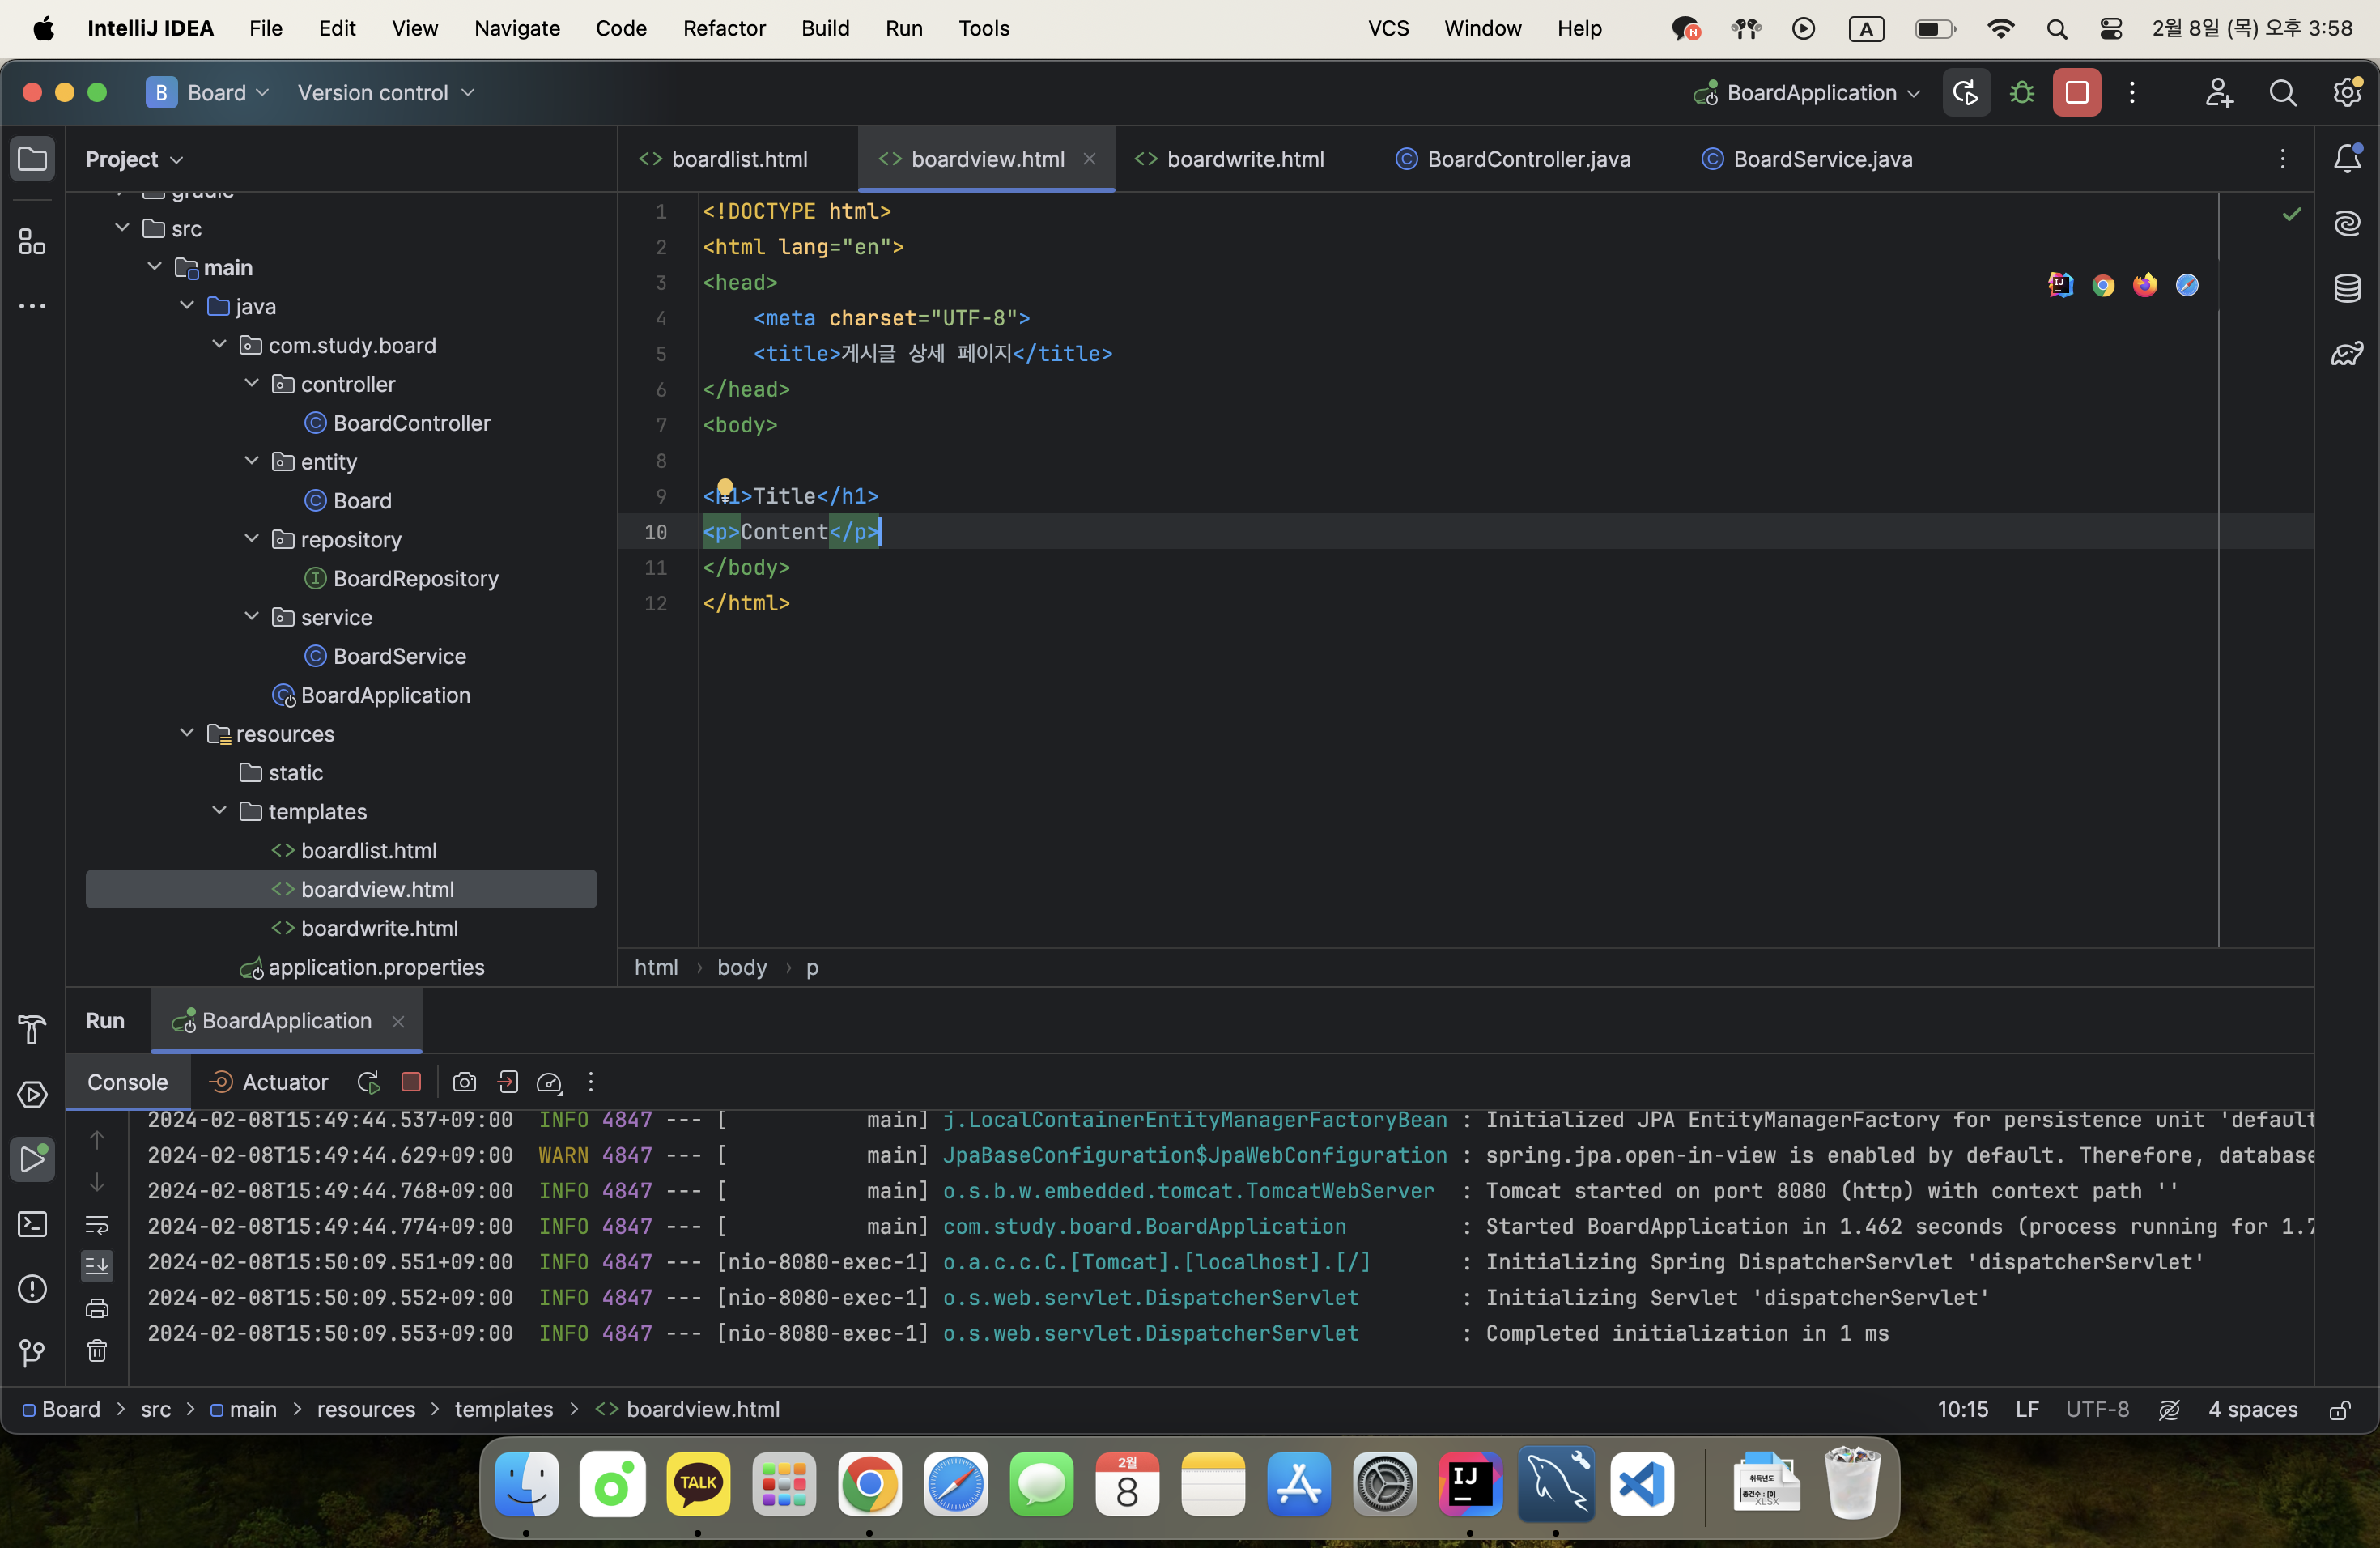The image size is (2380, 1548).
Task: Open Notifications bell in right sidebar
Action: coord(2346,158)
